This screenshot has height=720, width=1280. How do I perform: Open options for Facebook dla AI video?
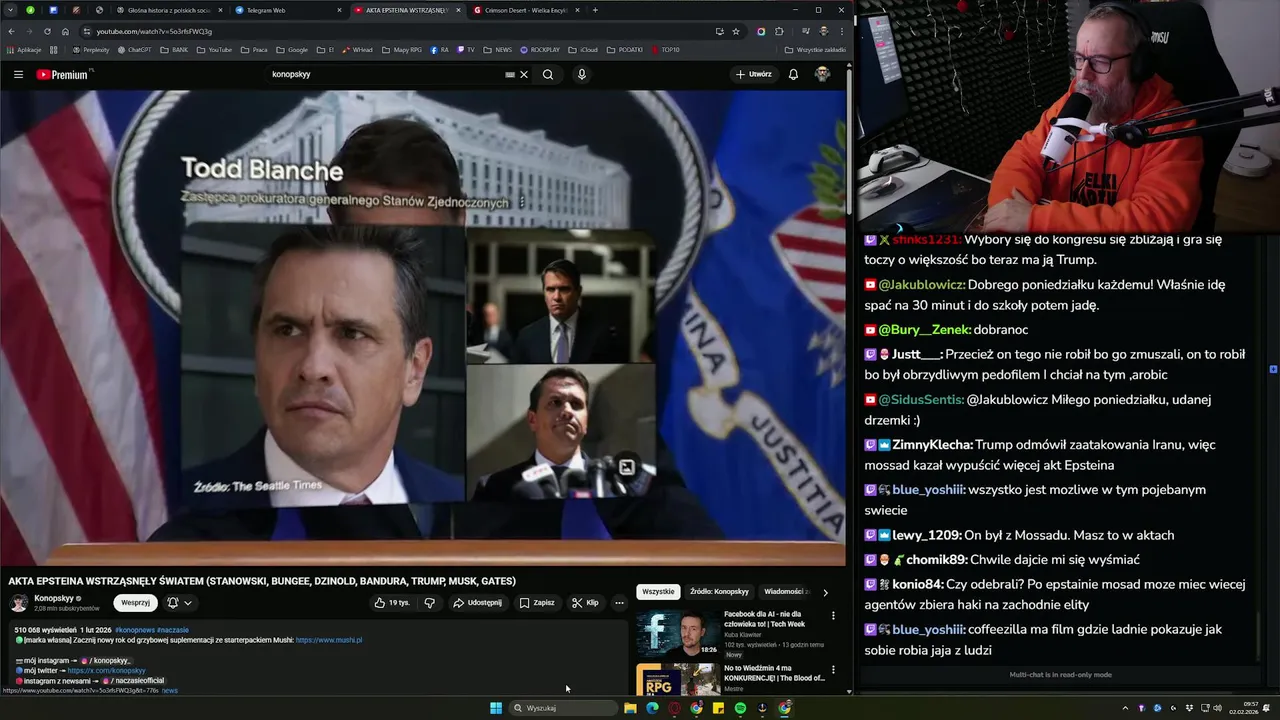coord(833,616)
